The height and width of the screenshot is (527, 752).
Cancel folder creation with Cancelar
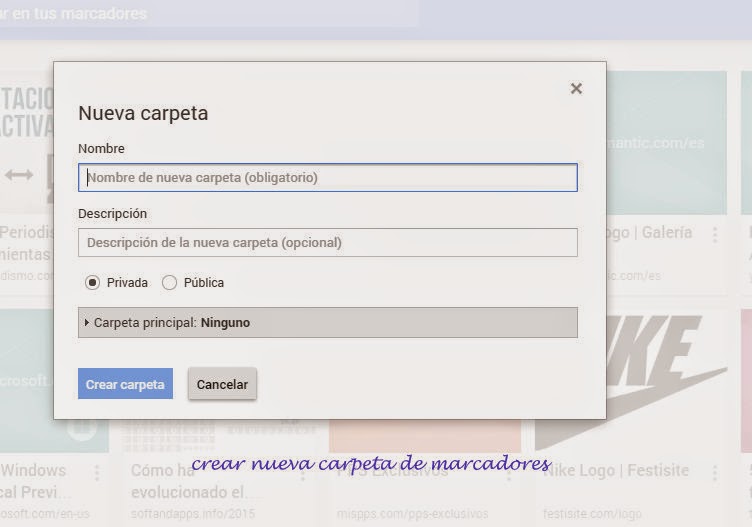click(x=222, y=384)
